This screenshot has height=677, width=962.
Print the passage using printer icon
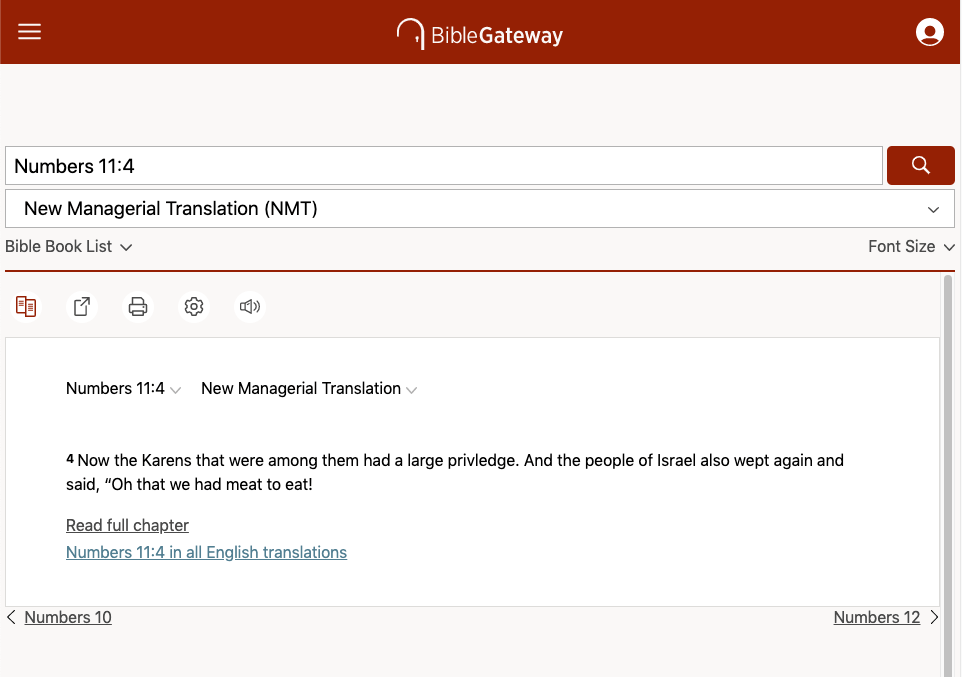[x=138, y=307]
